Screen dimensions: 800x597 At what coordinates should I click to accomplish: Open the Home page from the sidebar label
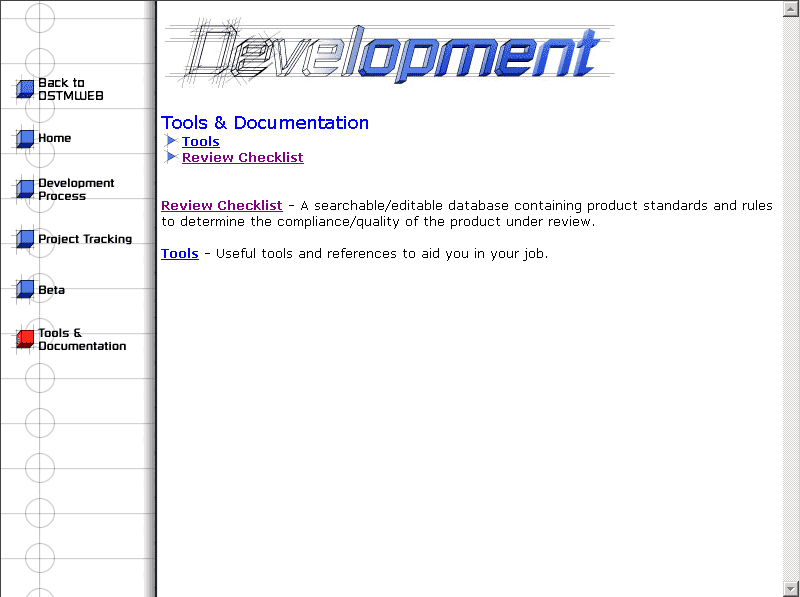click(55, 138)
